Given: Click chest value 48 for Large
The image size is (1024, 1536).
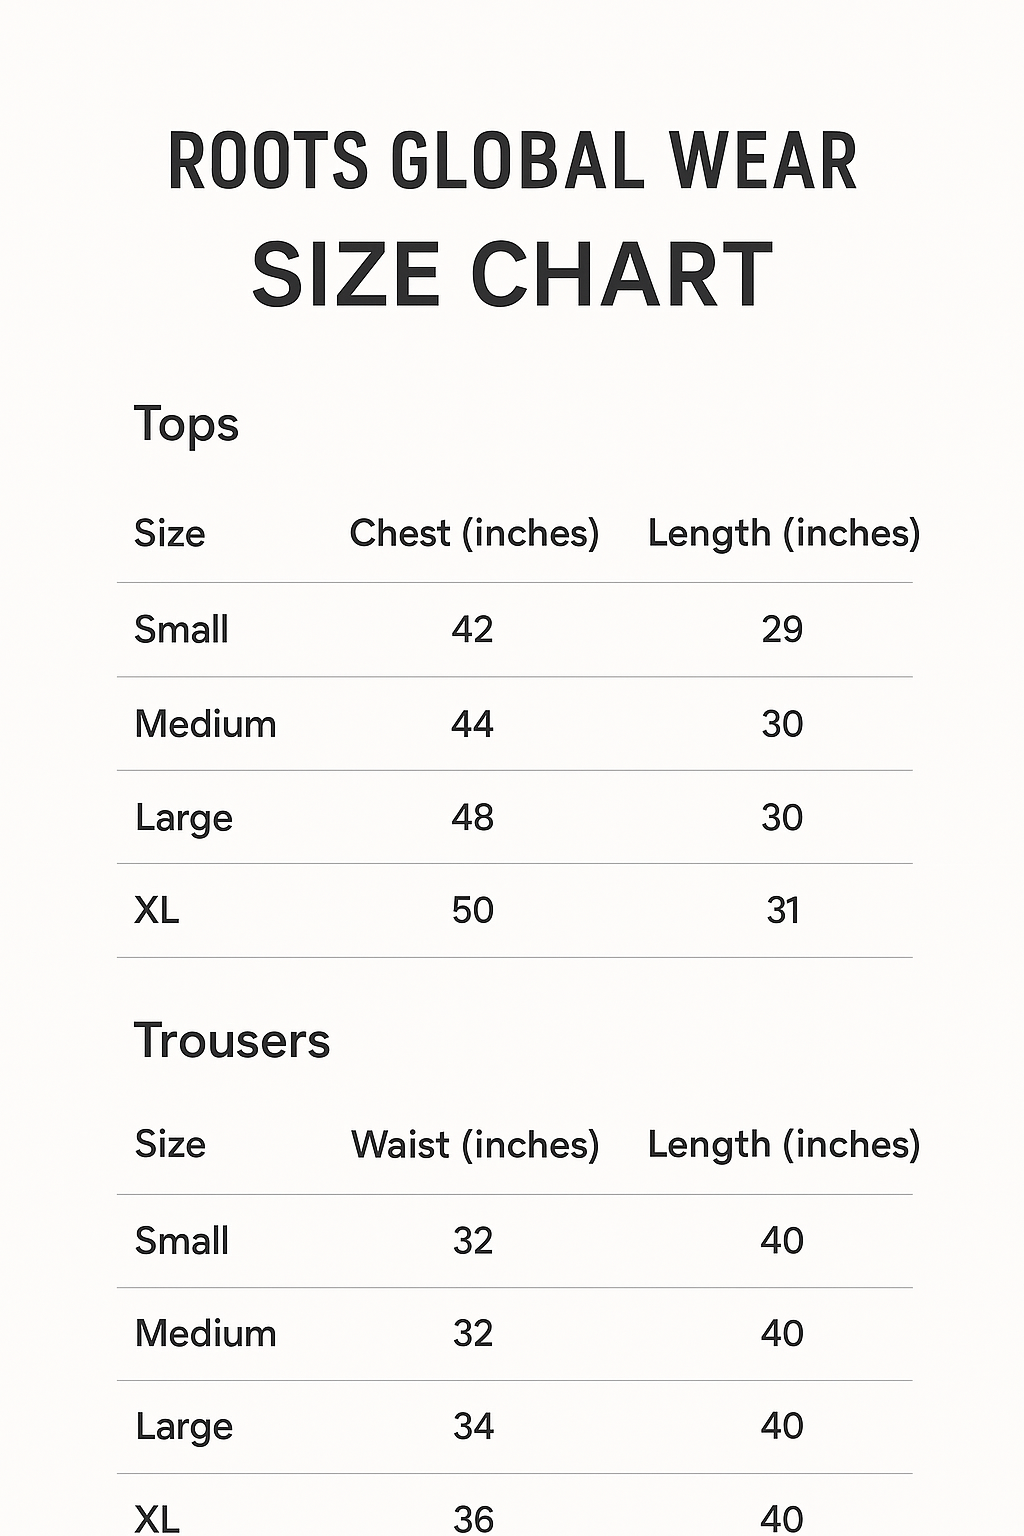Looking at the screenshot, I should point(472,818).
